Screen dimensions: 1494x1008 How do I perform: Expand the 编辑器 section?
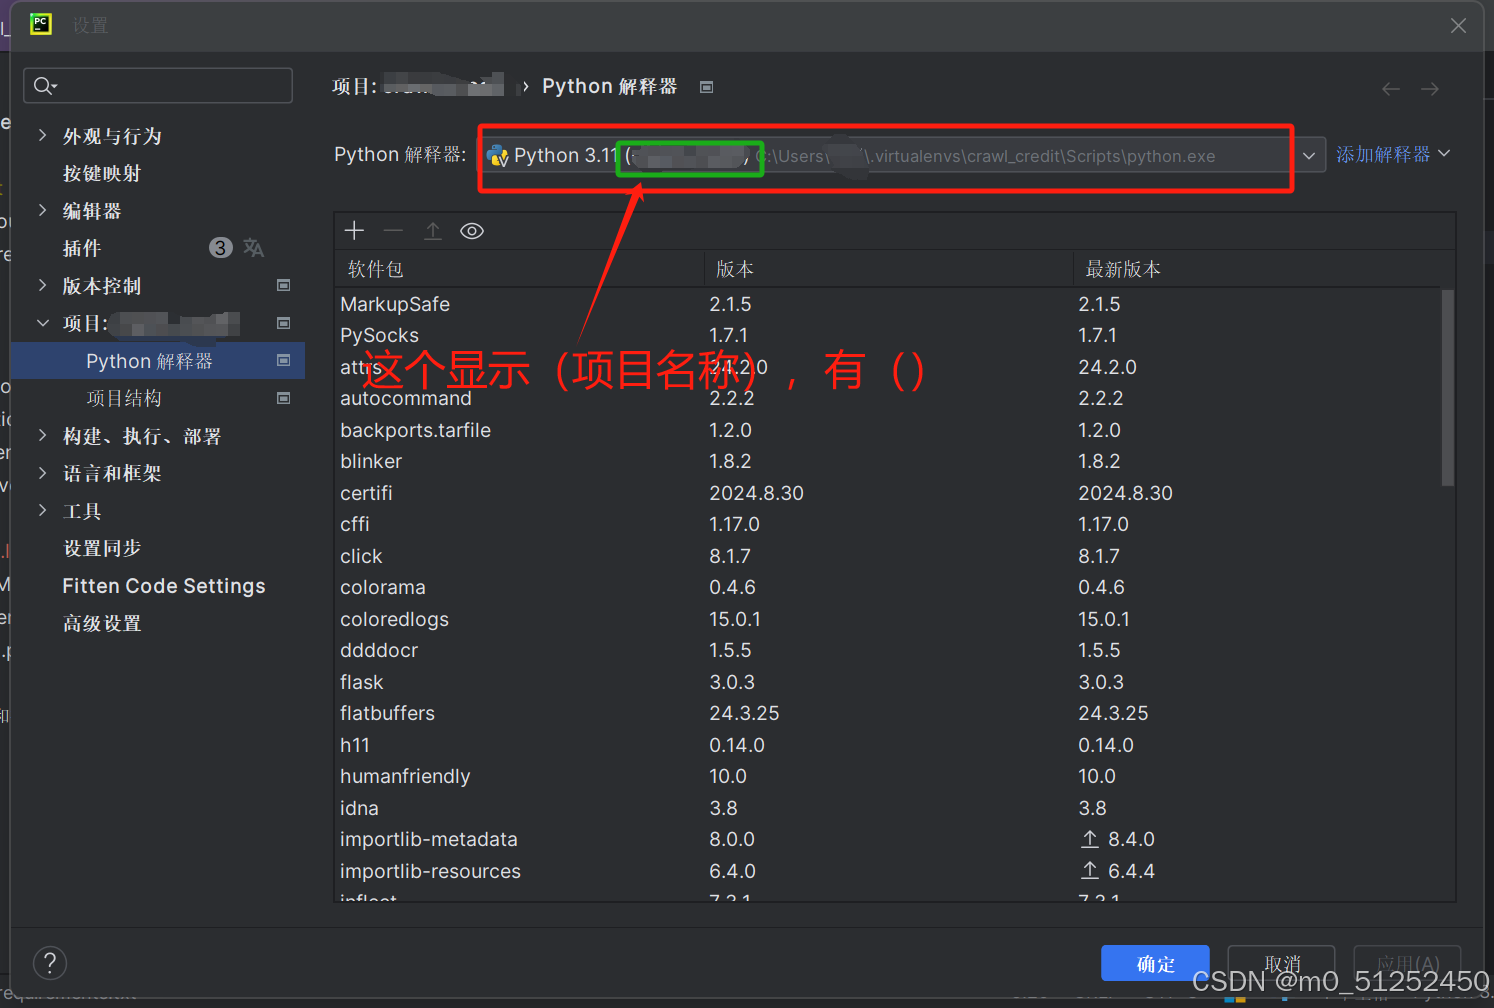[x=42, y=210]
